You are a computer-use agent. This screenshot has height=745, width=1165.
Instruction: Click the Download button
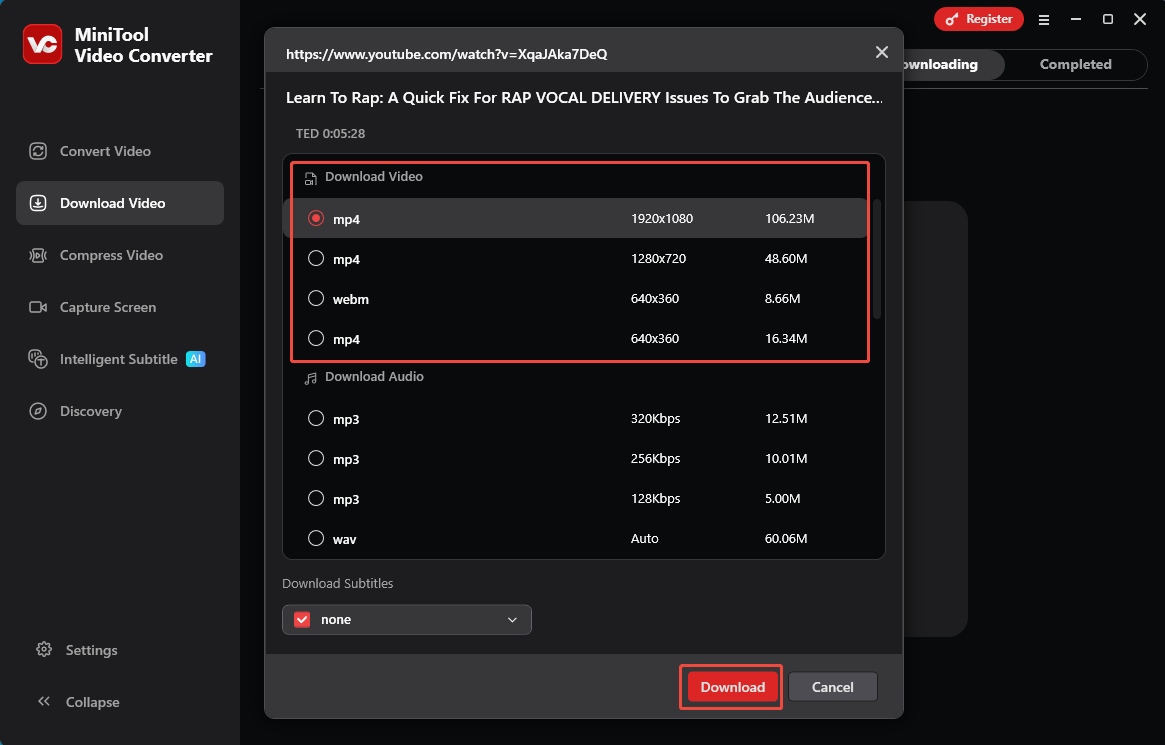coord(731,687)
